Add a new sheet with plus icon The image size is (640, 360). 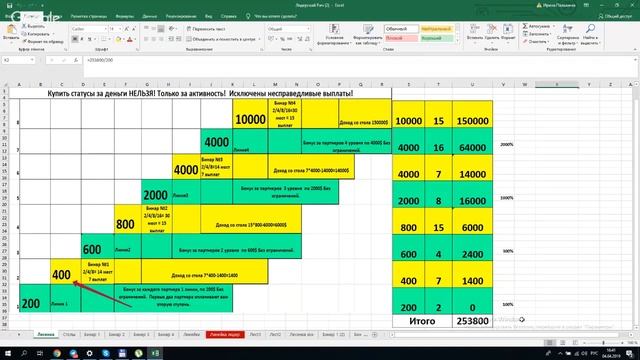[x=374, y=335]
